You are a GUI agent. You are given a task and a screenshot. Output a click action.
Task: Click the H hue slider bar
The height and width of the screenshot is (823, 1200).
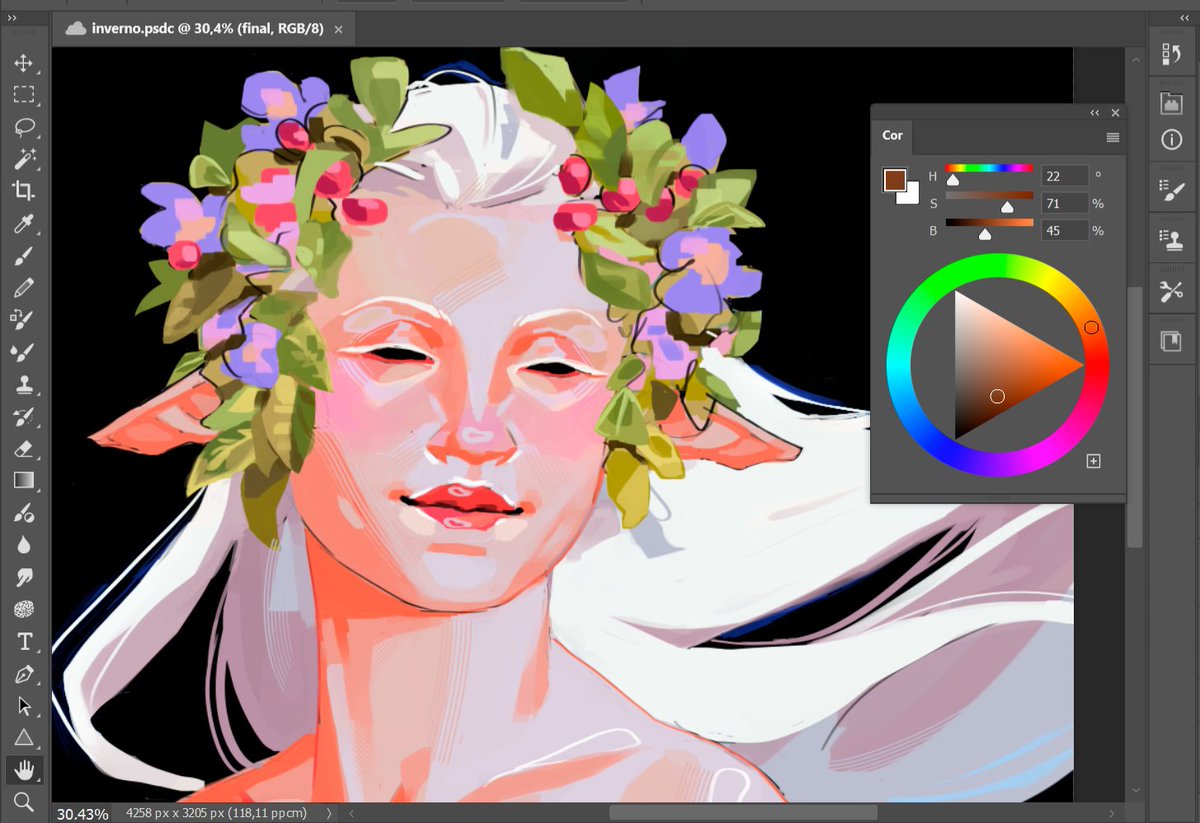[989, 168]
